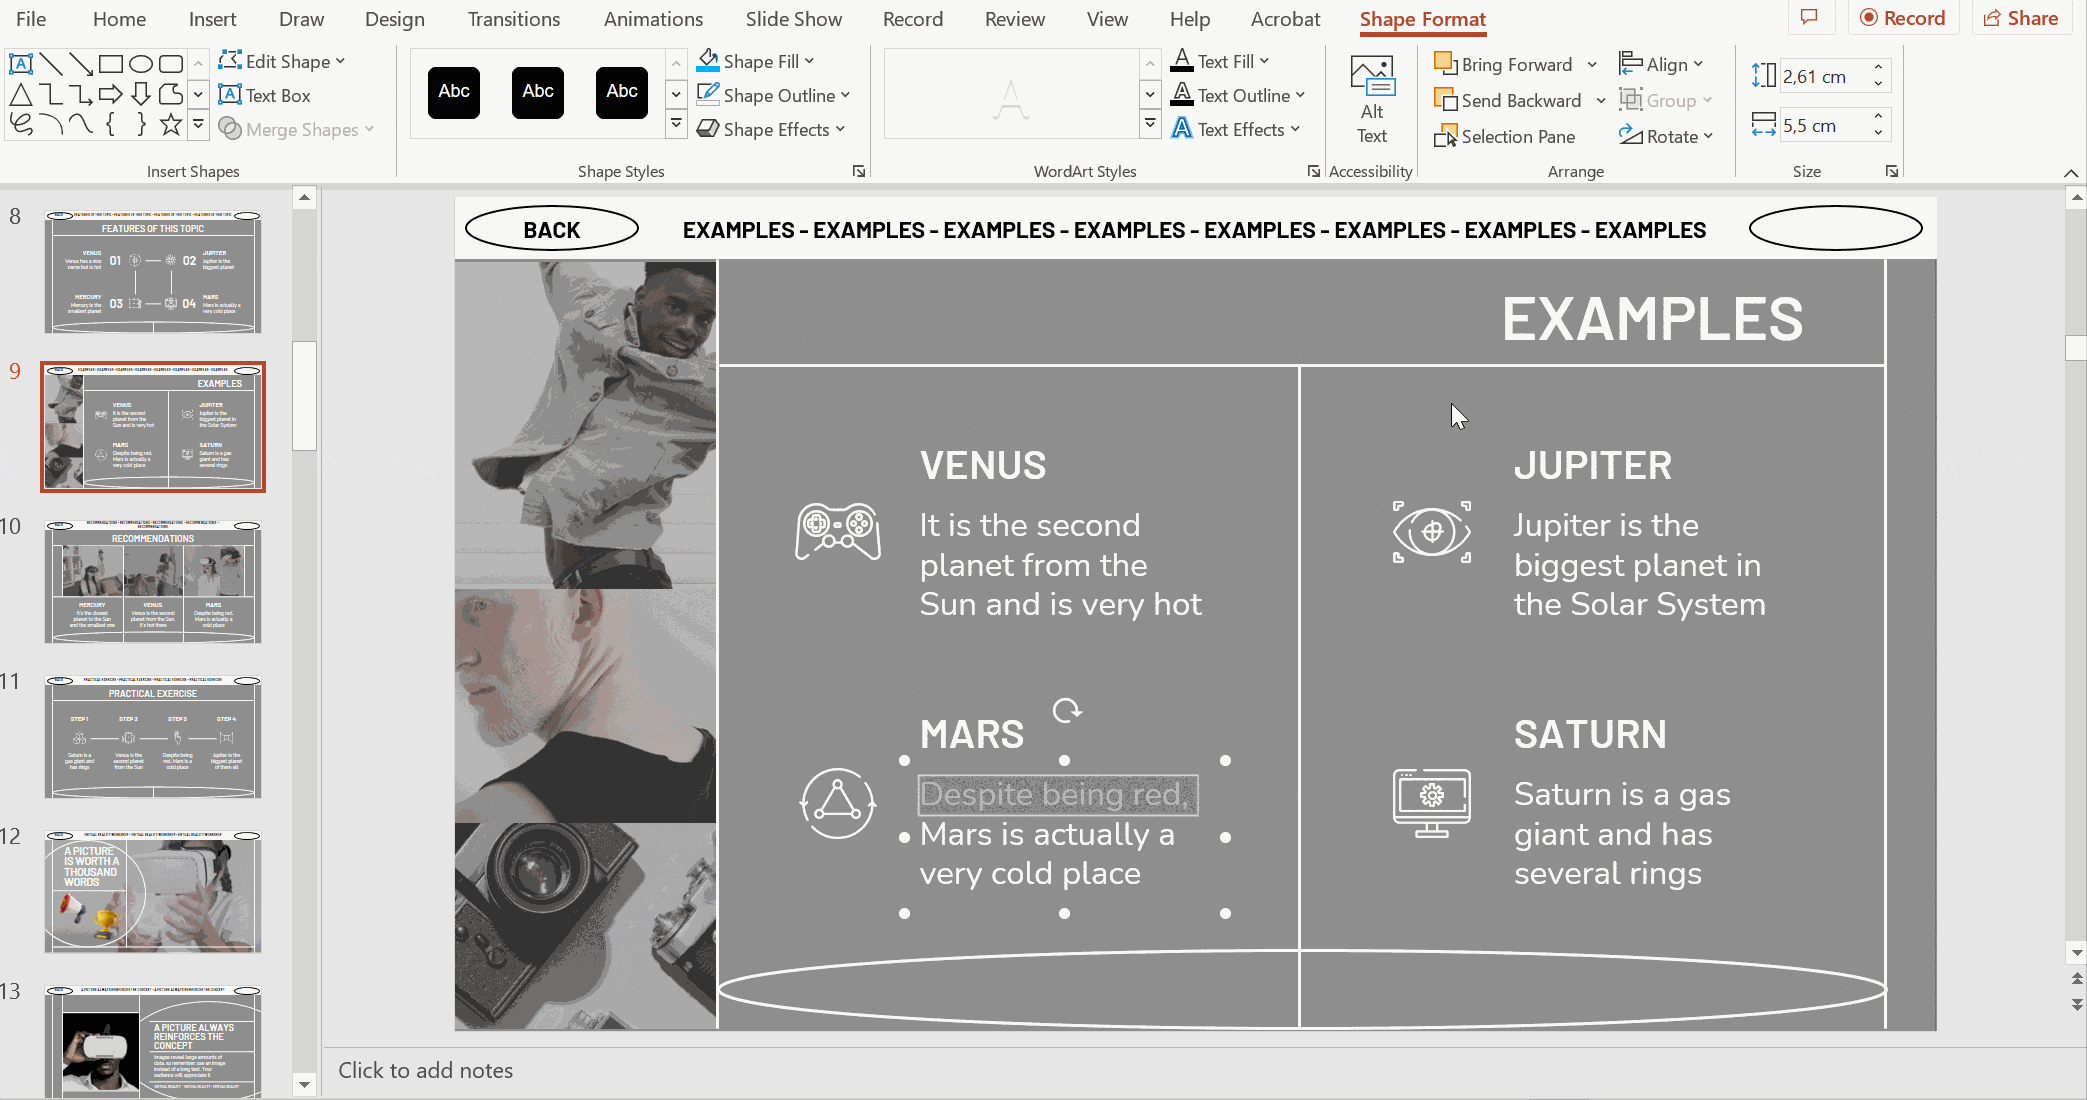Open the Acrobat tab
Viewport: 2087px width, 1100px height.
click(1285, 19)
